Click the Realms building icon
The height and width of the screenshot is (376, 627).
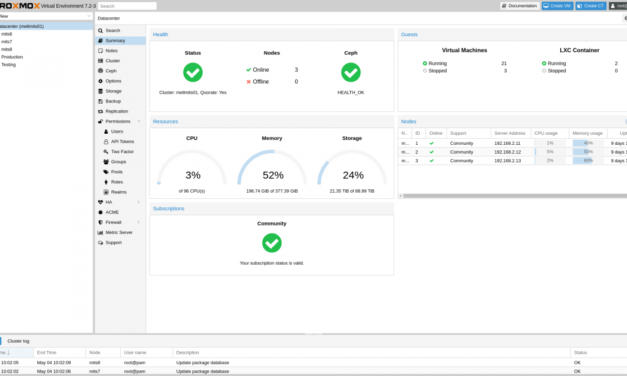(106, 192)
